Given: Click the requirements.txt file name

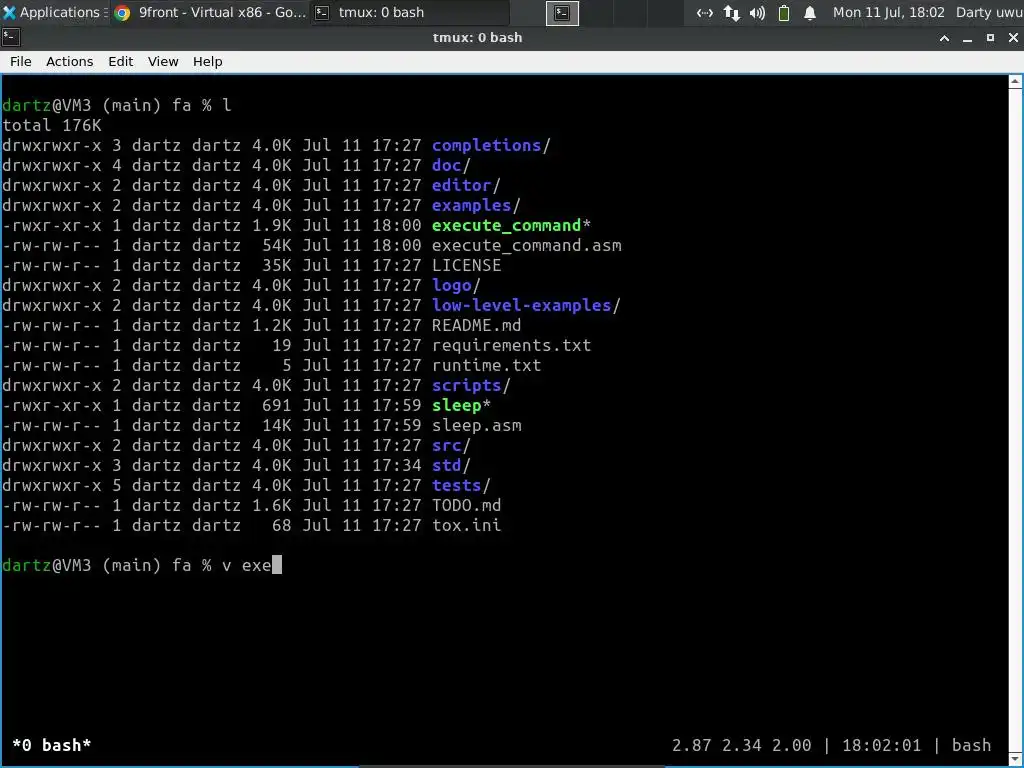Looking at the screenshot, I should [511, 345].
